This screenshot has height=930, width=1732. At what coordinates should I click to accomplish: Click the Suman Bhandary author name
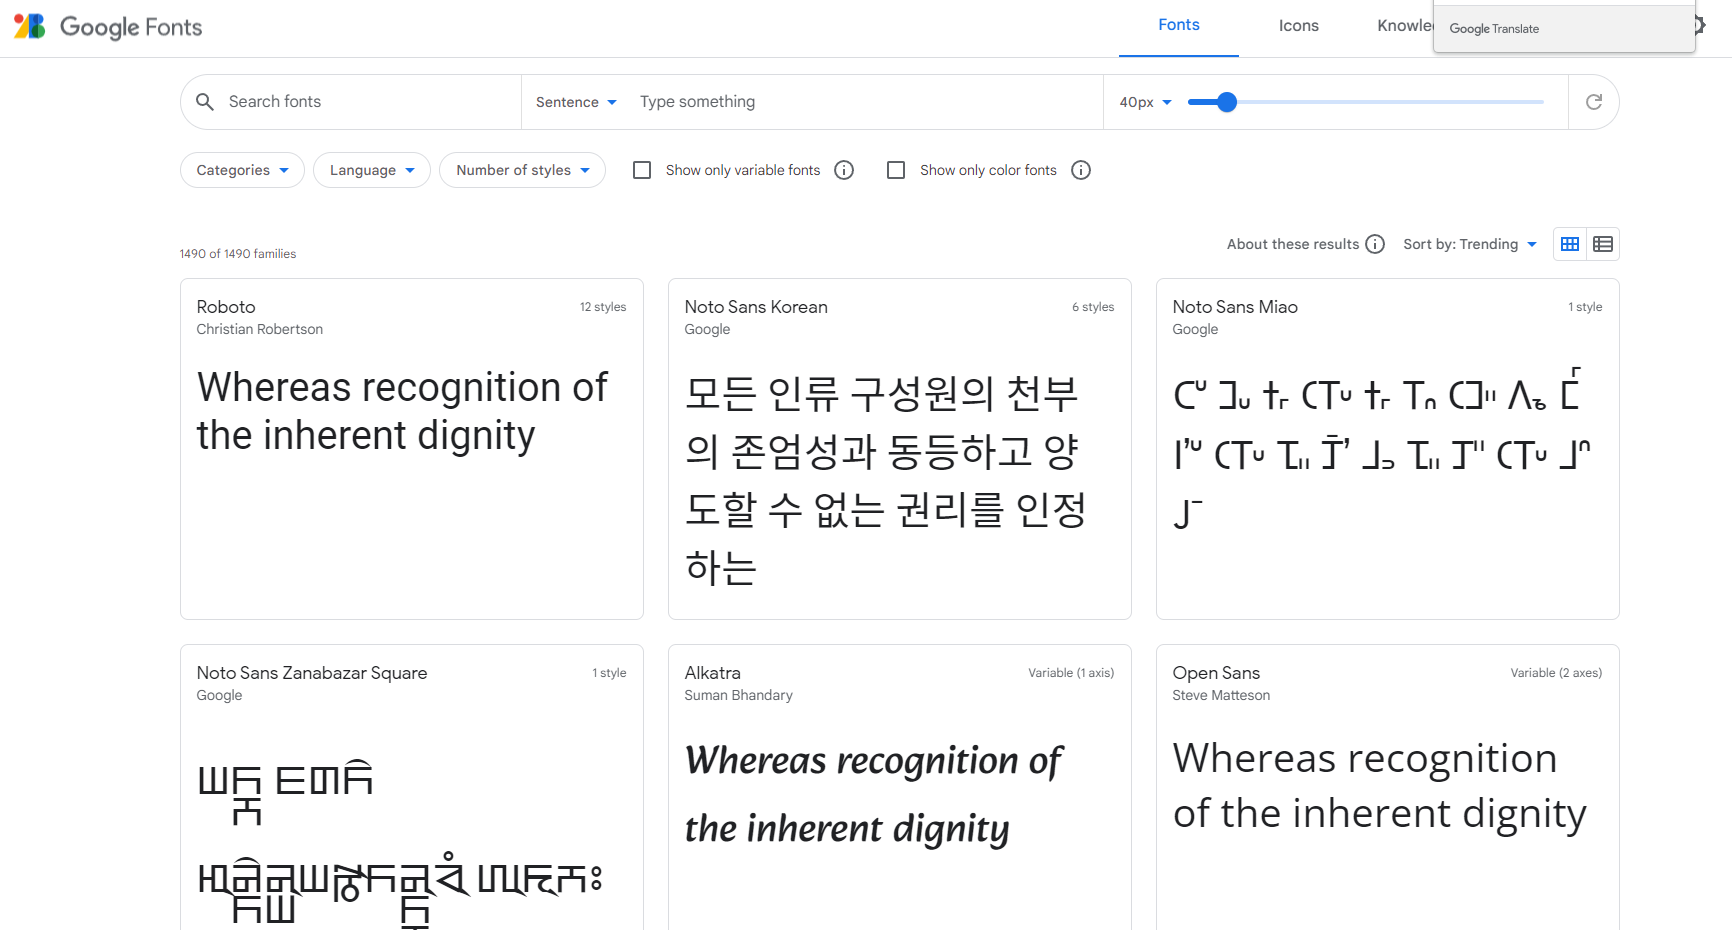click(x=739, y=695)
